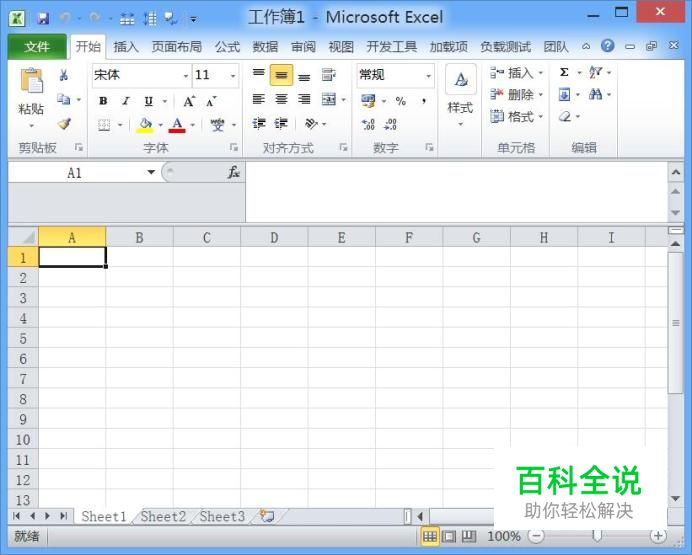692x555 pixels.
Task: Click the insert new worksheet button
Action: 267,516
